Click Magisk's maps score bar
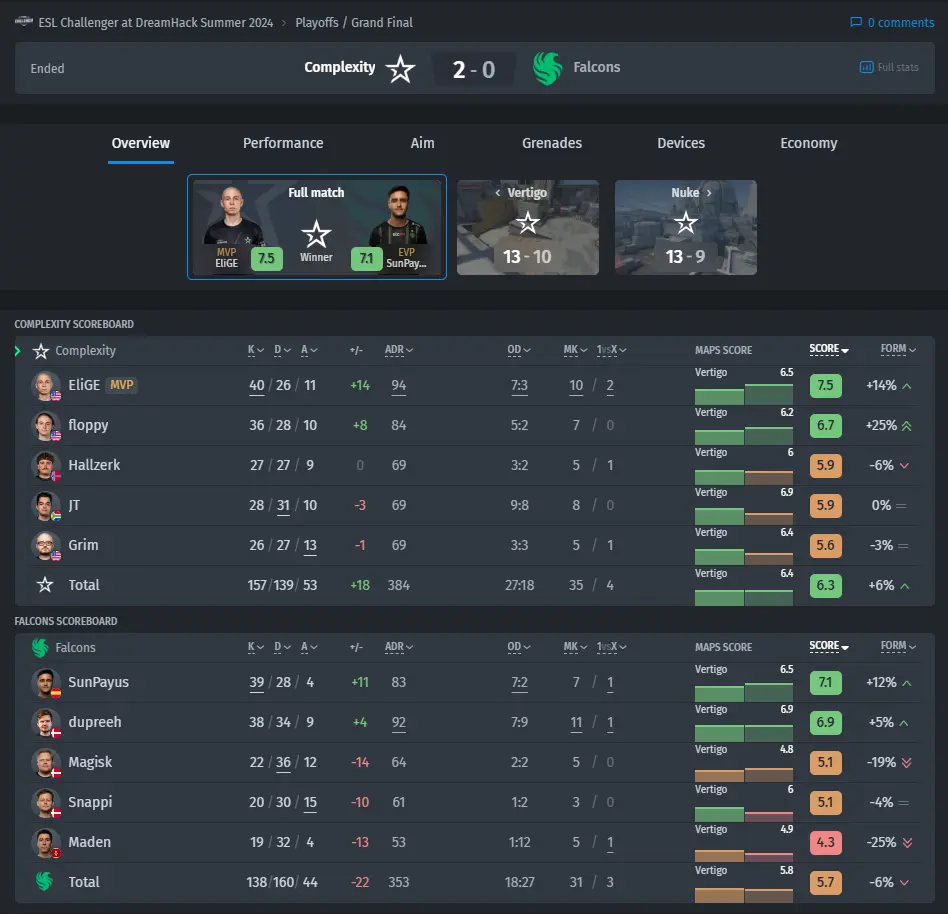The image size is (948, 914). pyautogui.click(x=744, y=773)
